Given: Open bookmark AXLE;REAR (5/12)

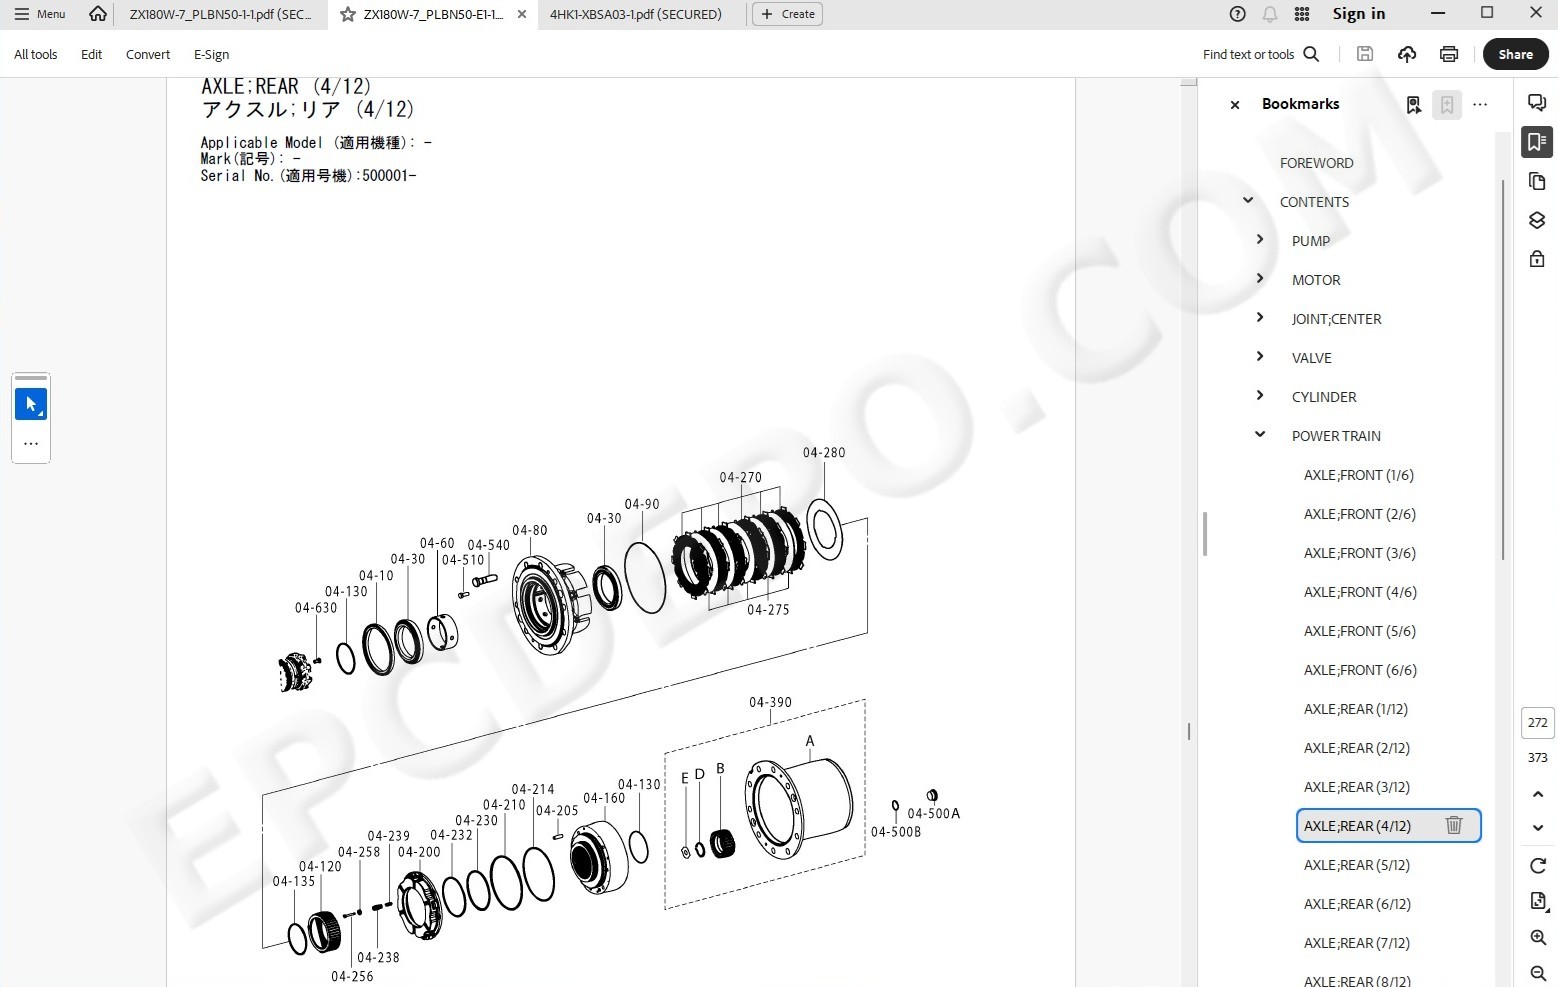Looking at the screenshot, I should (x=1357, y=865).
